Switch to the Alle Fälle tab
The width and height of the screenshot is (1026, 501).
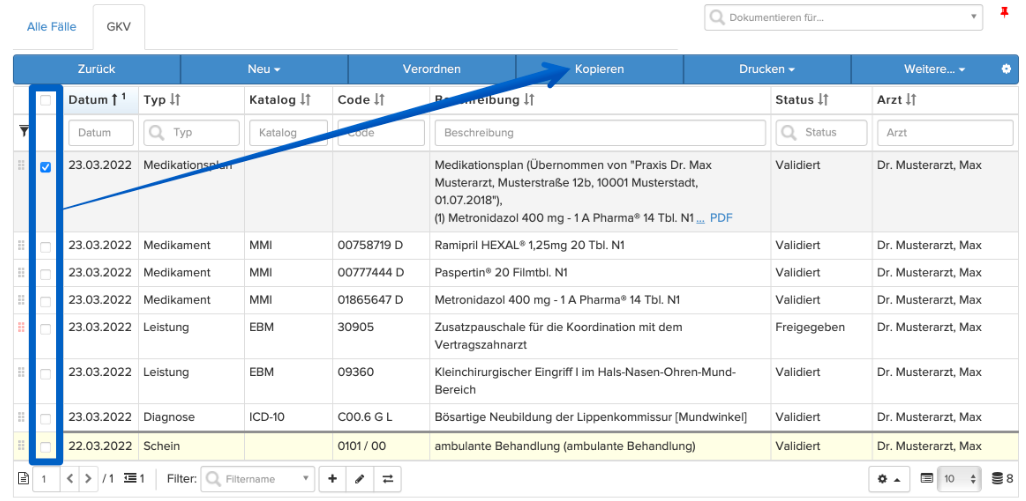52,27
